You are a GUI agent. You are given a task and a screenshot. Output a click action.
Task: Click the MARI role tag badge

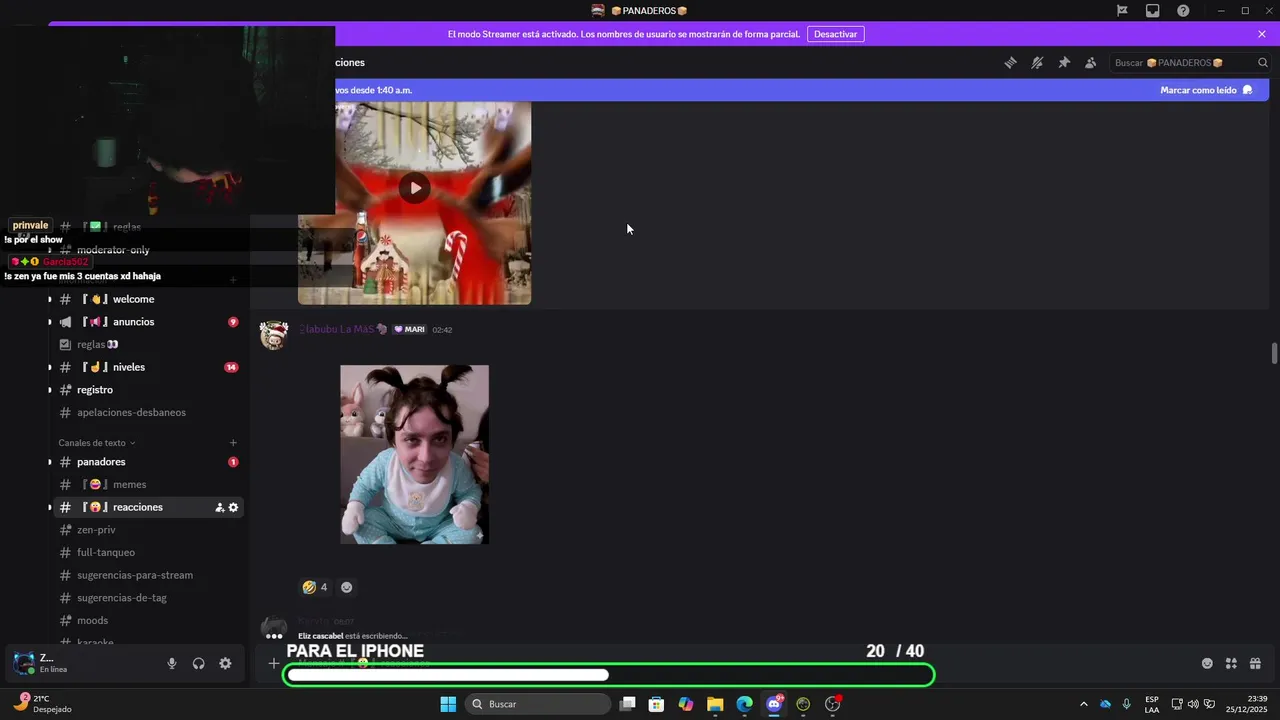coord(409,329)
